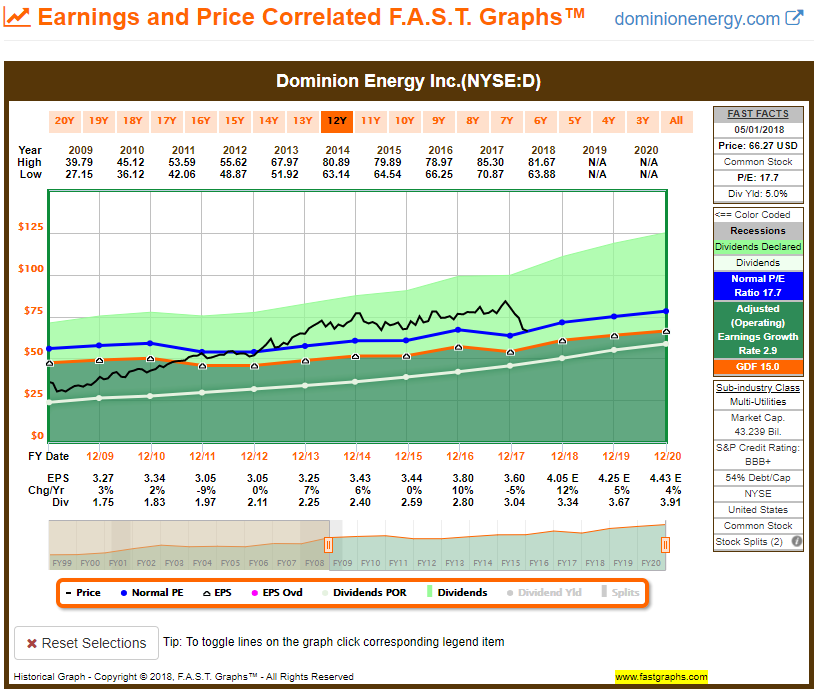Click the GDF 15.0 orange swatch

758,367
